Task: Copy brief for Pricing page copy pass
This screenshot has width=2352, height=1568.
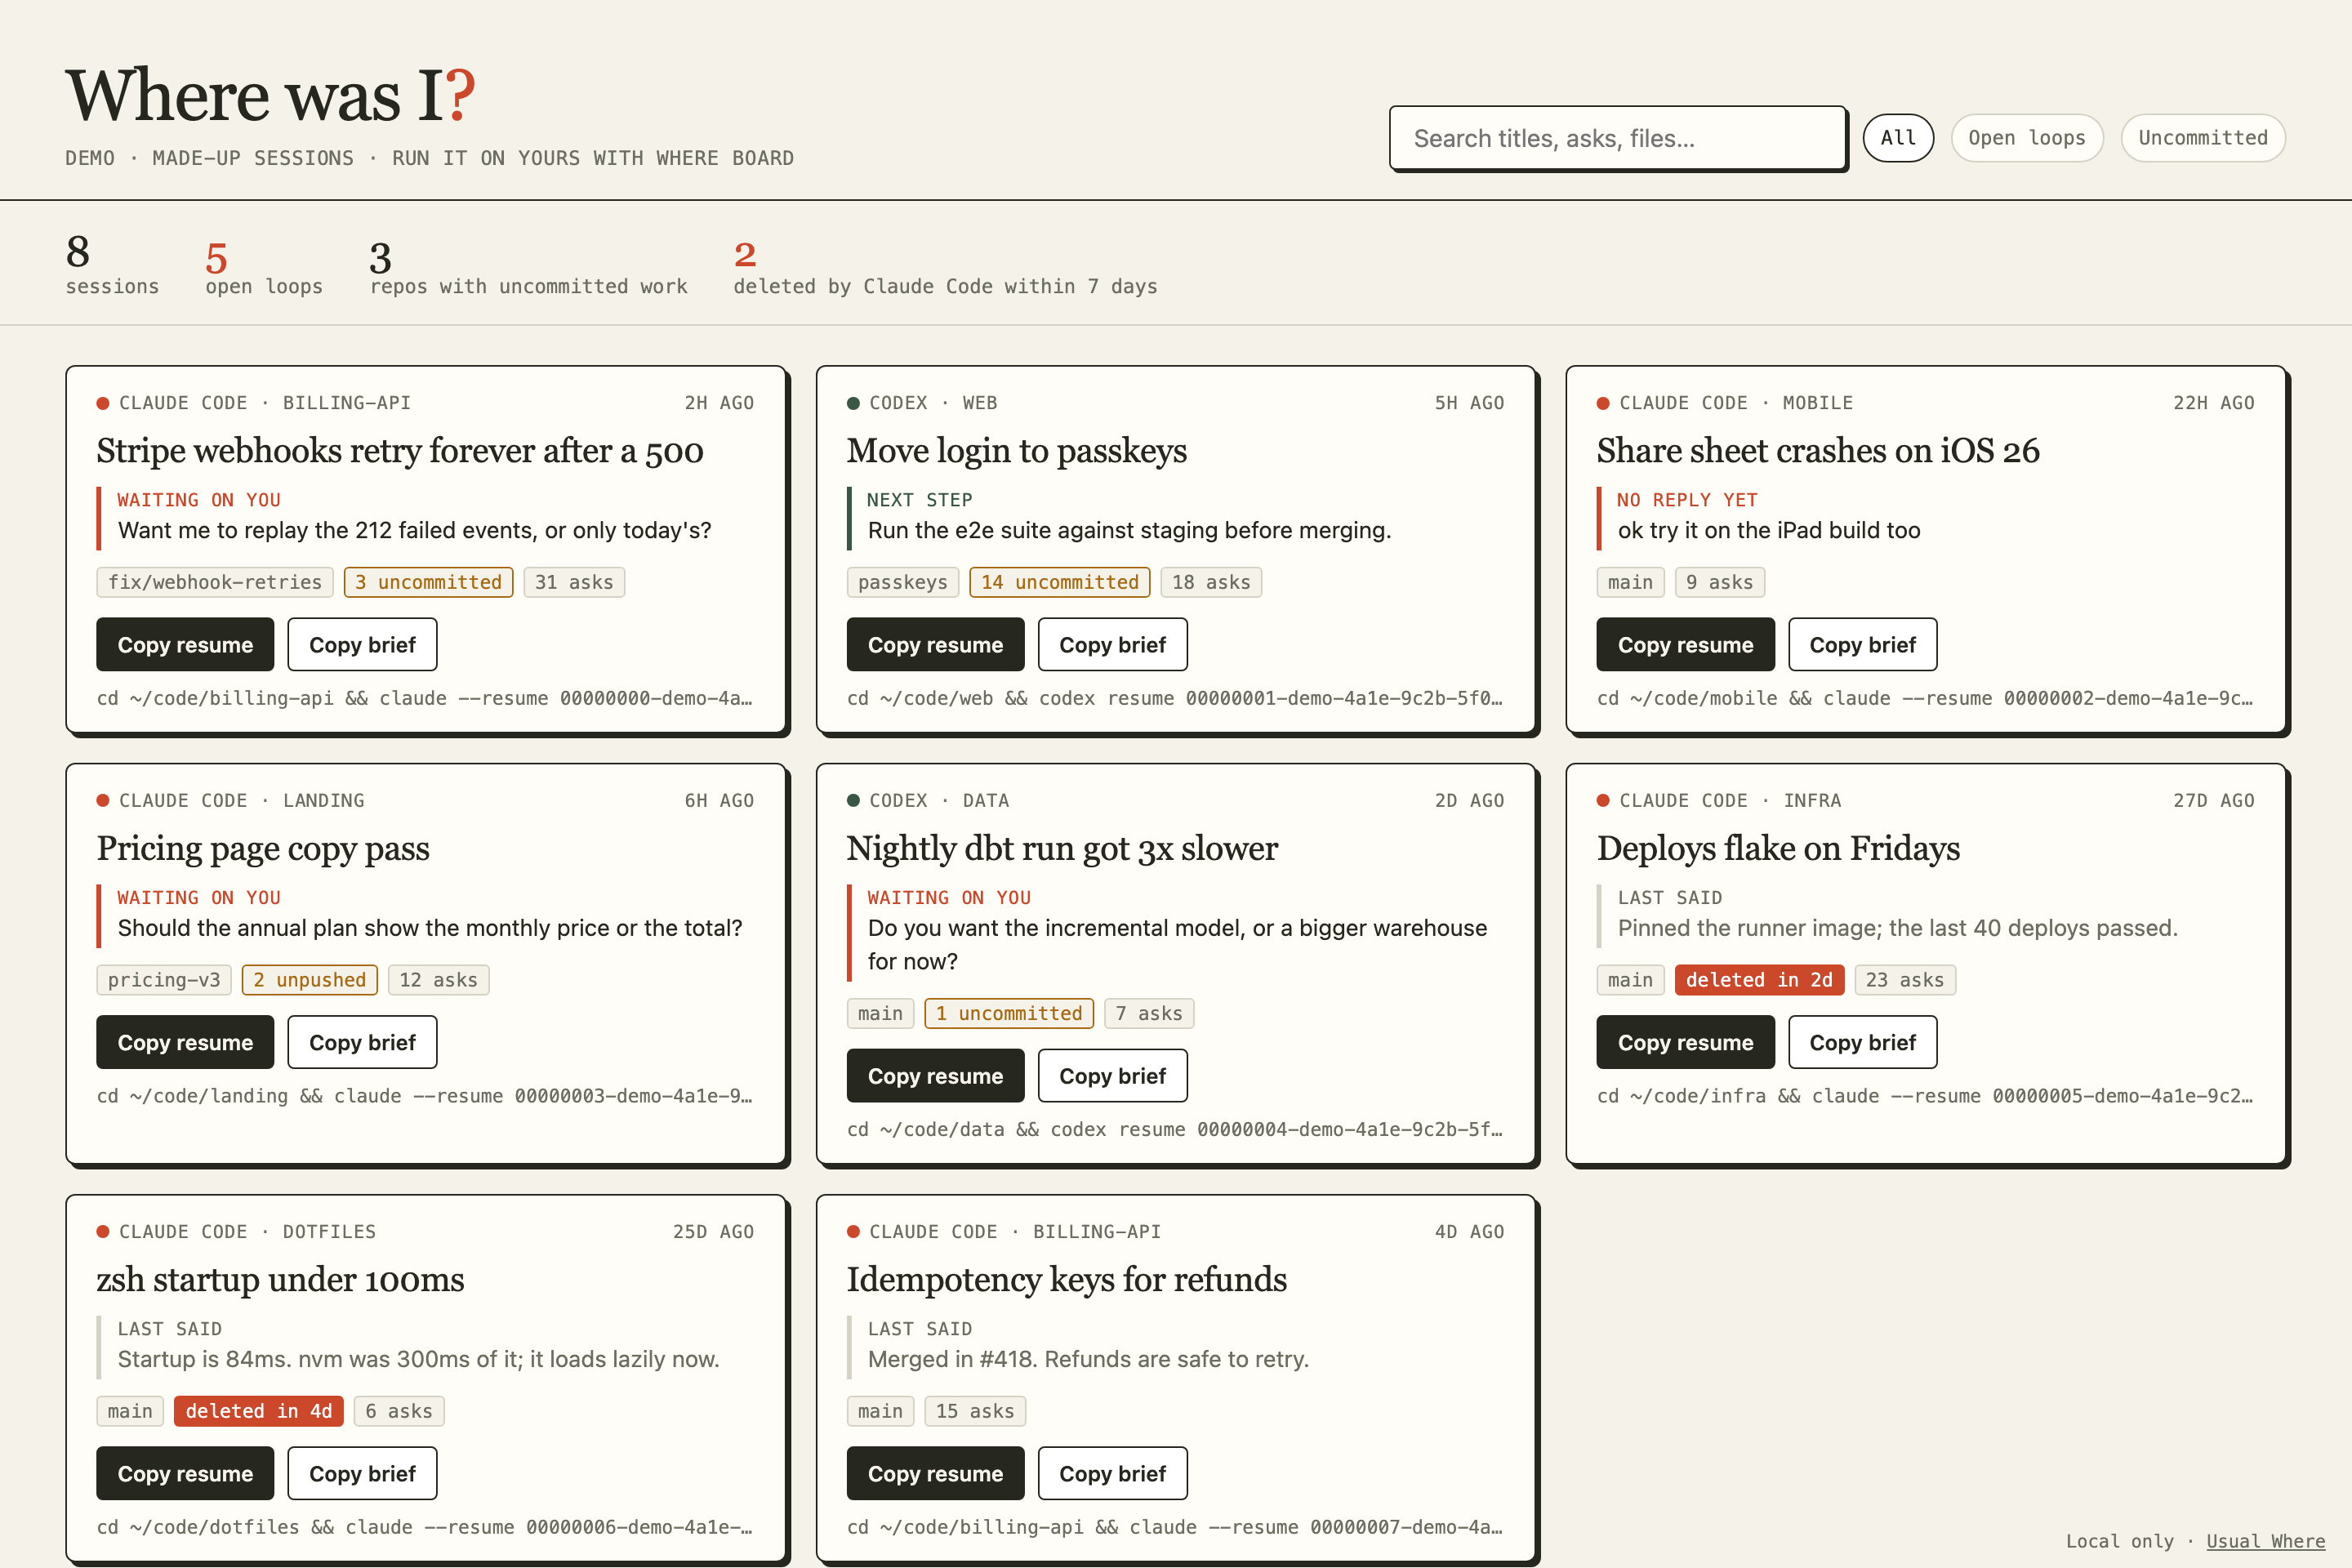Action: [362, 1043]
